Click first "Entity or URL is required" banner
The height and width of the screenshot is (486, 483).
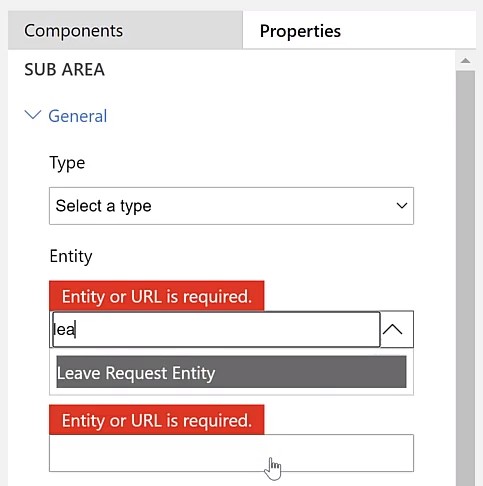(157, 296)
